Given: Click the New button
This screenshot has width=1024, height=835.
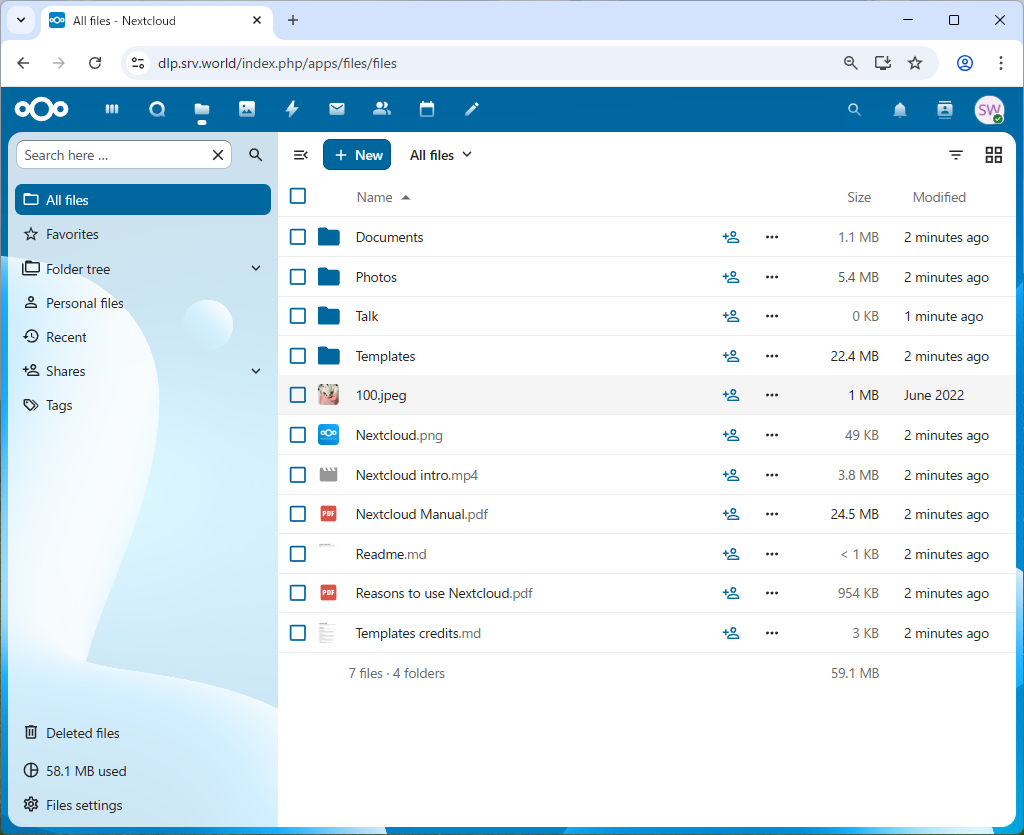Looking at the screenshot, I should coord(357,155).
